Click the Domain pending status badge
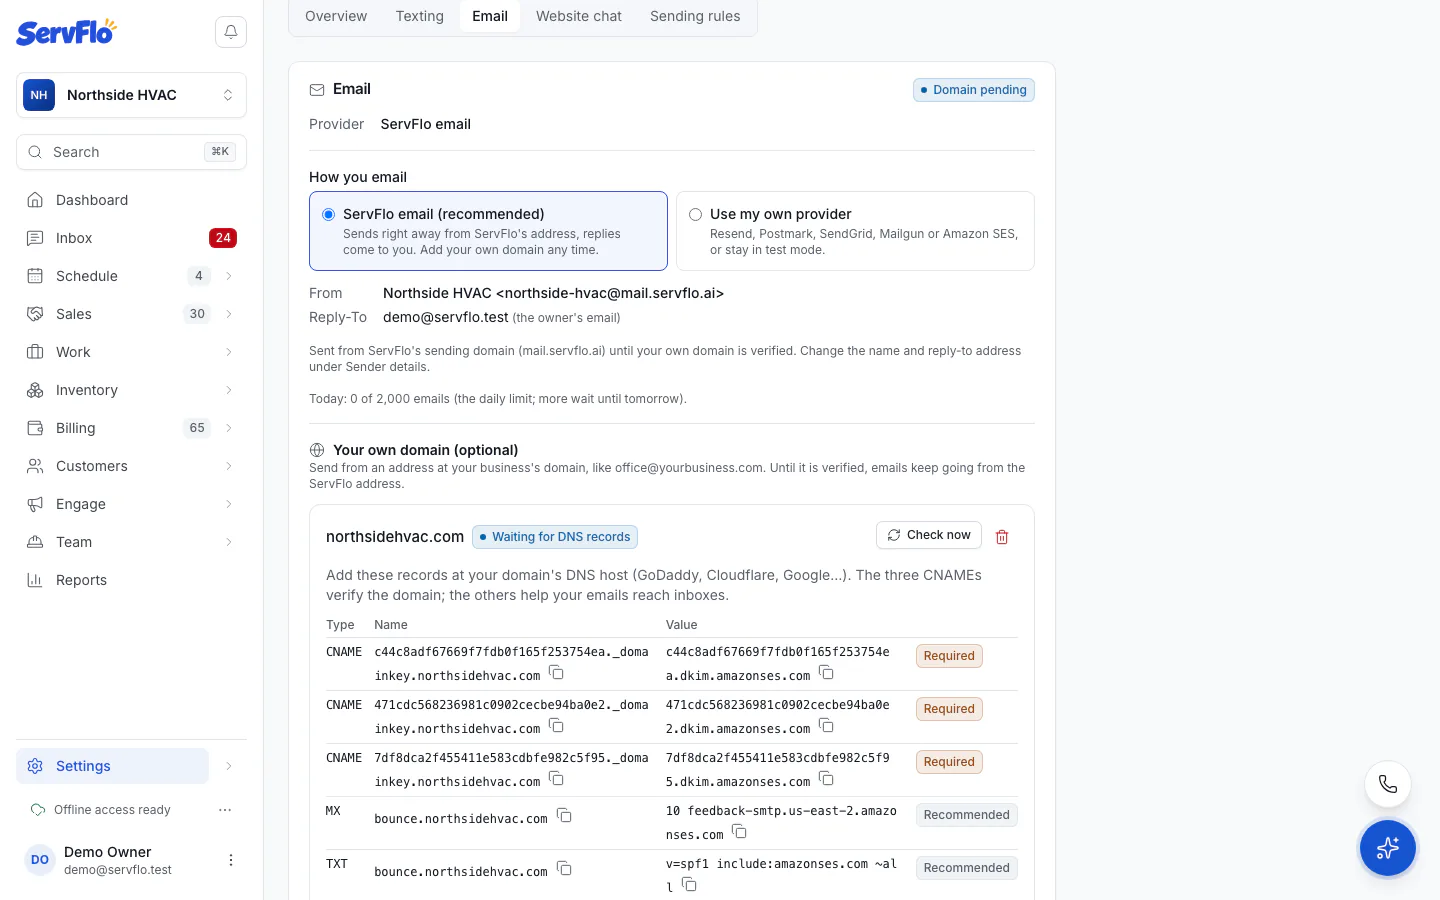The image size is (1440, 900). click(x=974, y=90)
